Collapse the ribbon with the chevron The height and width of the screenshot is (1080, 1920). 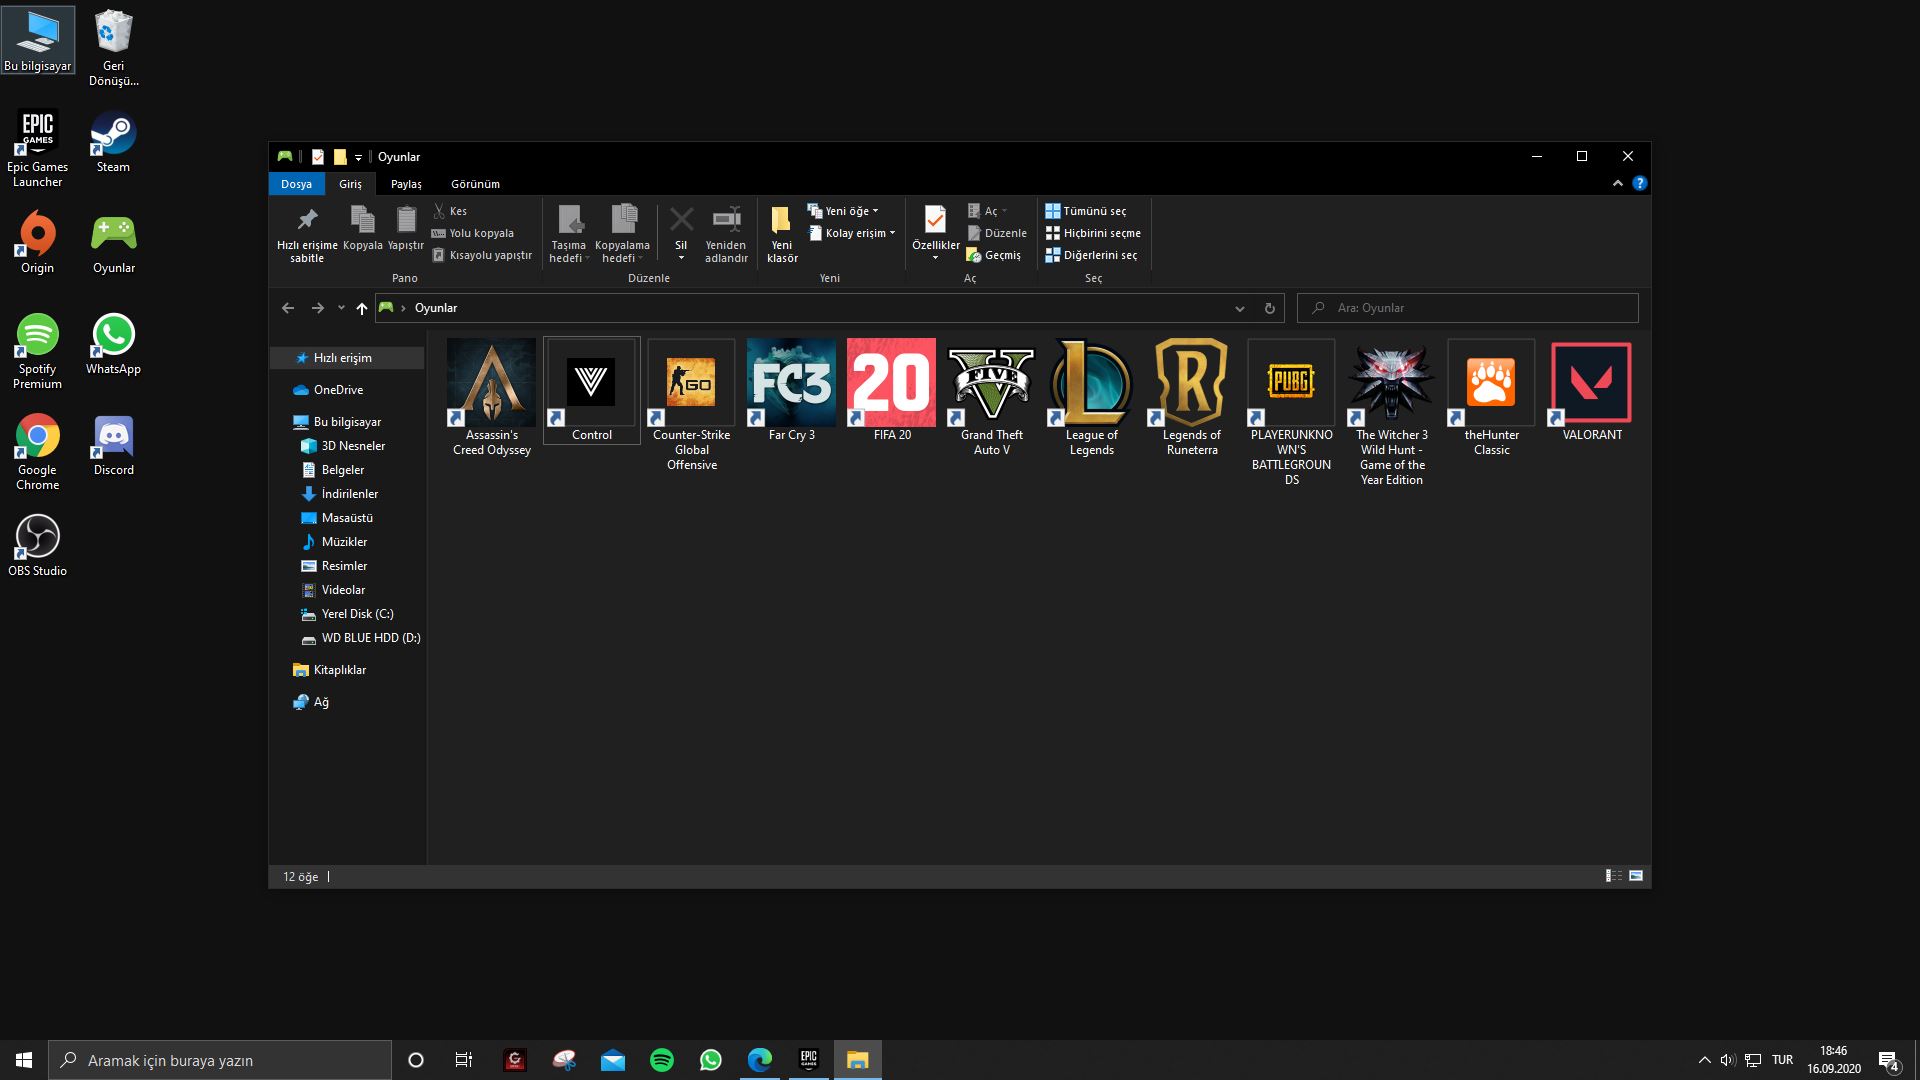[x=1617, y=184]
